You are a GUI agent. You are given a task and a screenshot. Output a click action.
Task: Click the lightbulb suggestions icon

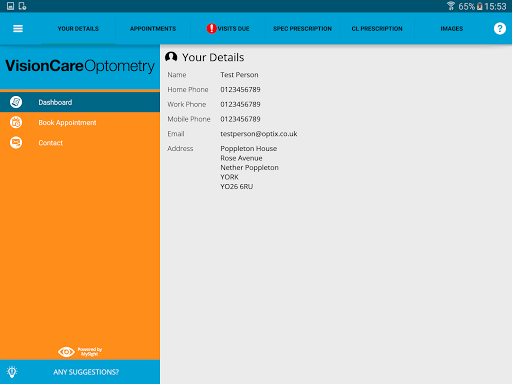[x=12, y=372]
